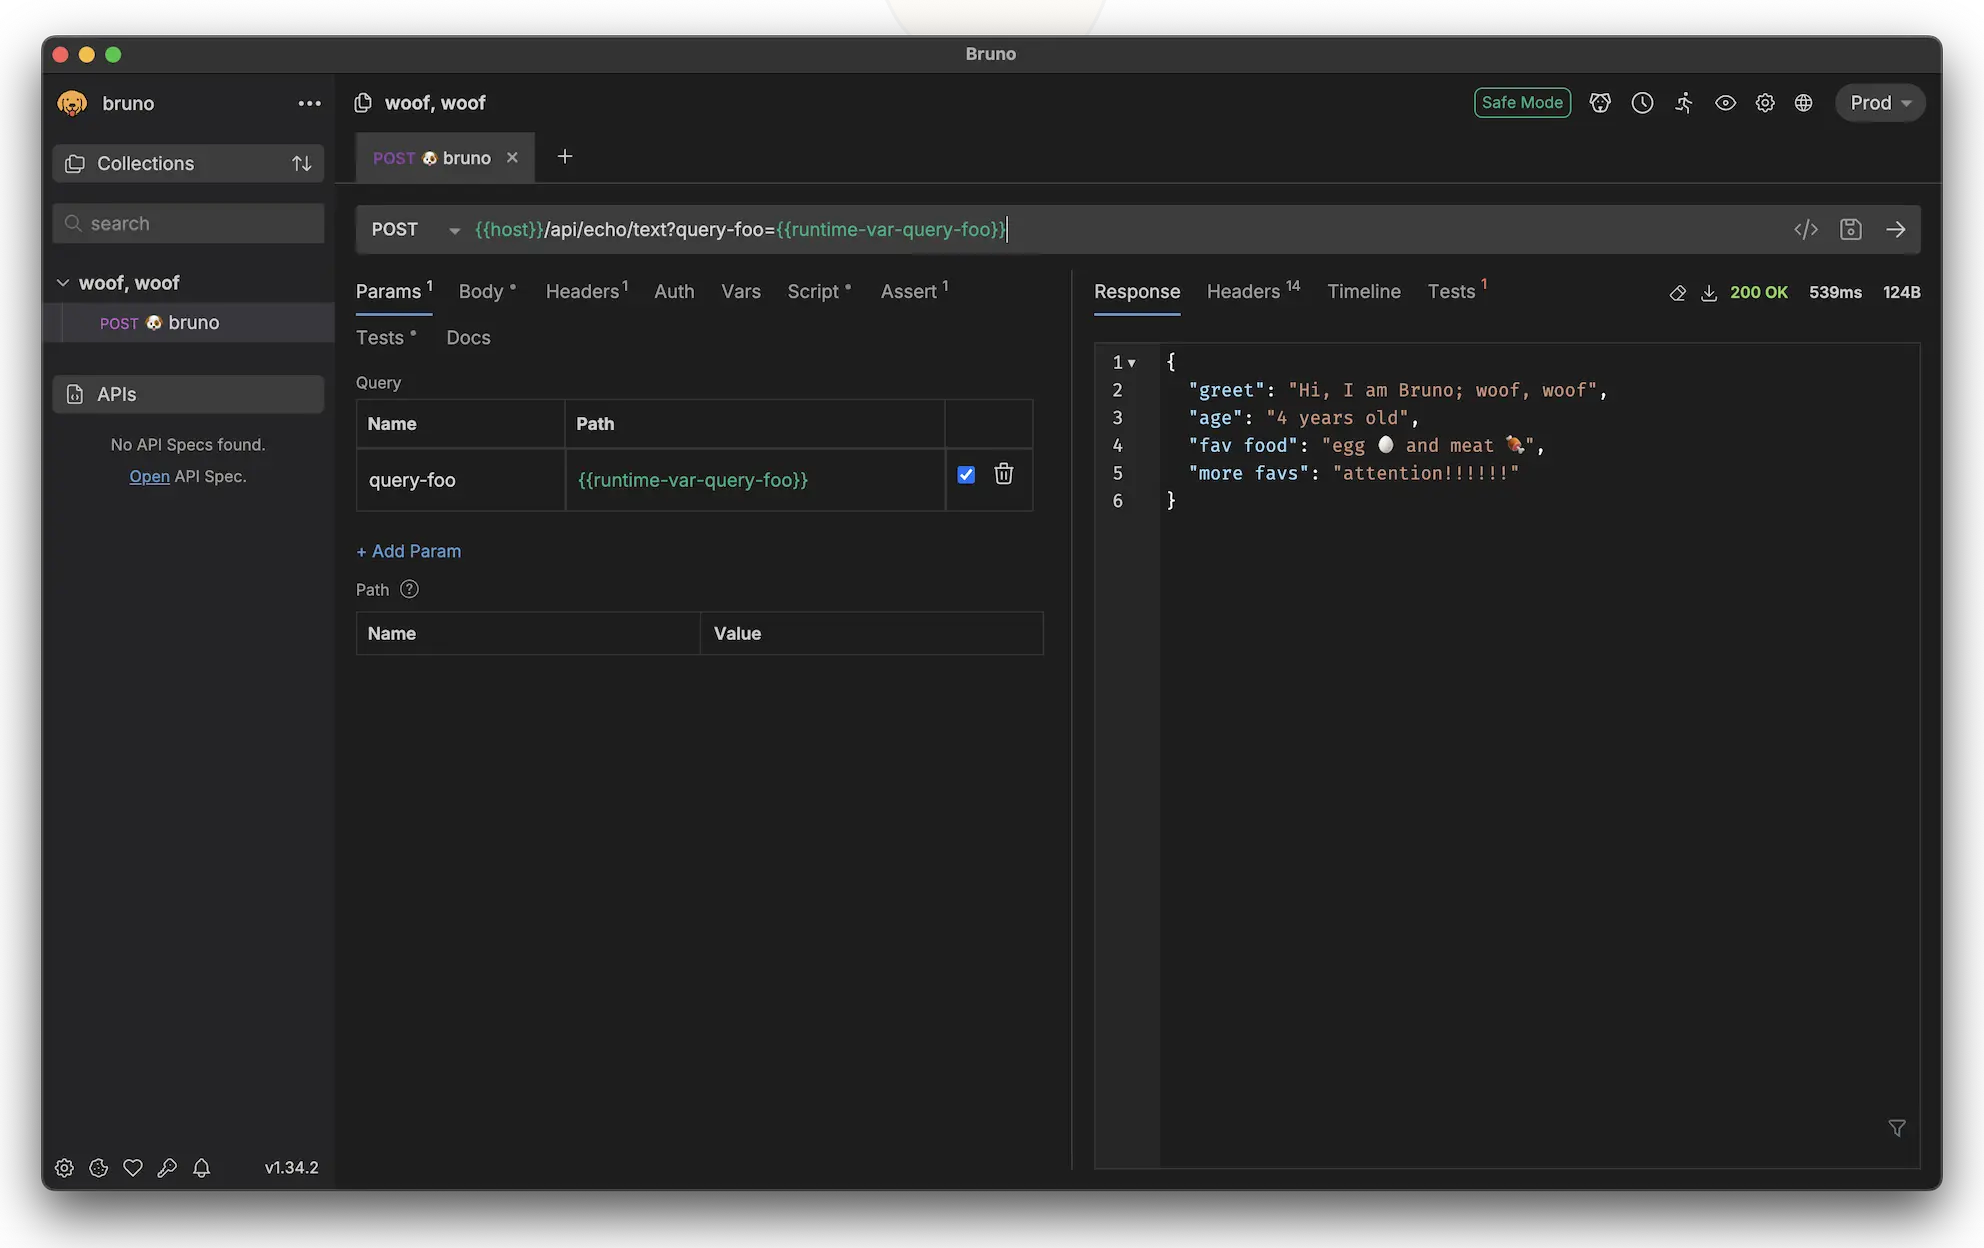Viewport: 1984px width, 1248px height.
Task: Open response filter funnel icon
Action: click(1896, 1128)
